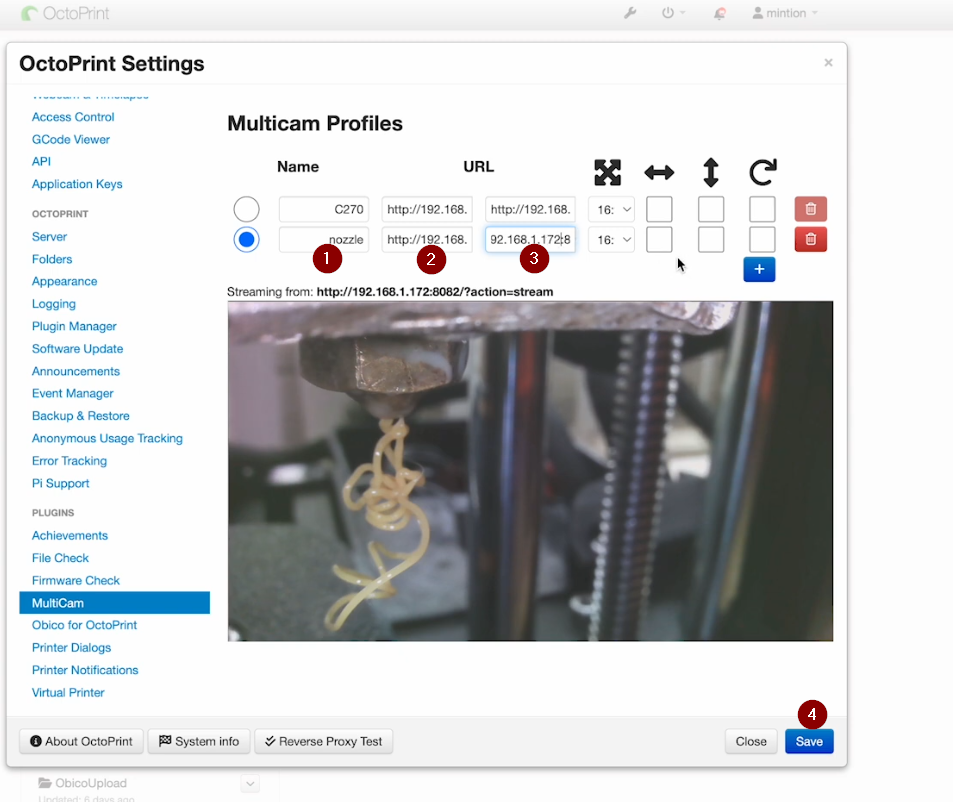Open API settings
The height and width of the screenshot is (802, 953).
click(x=41, y=161)
